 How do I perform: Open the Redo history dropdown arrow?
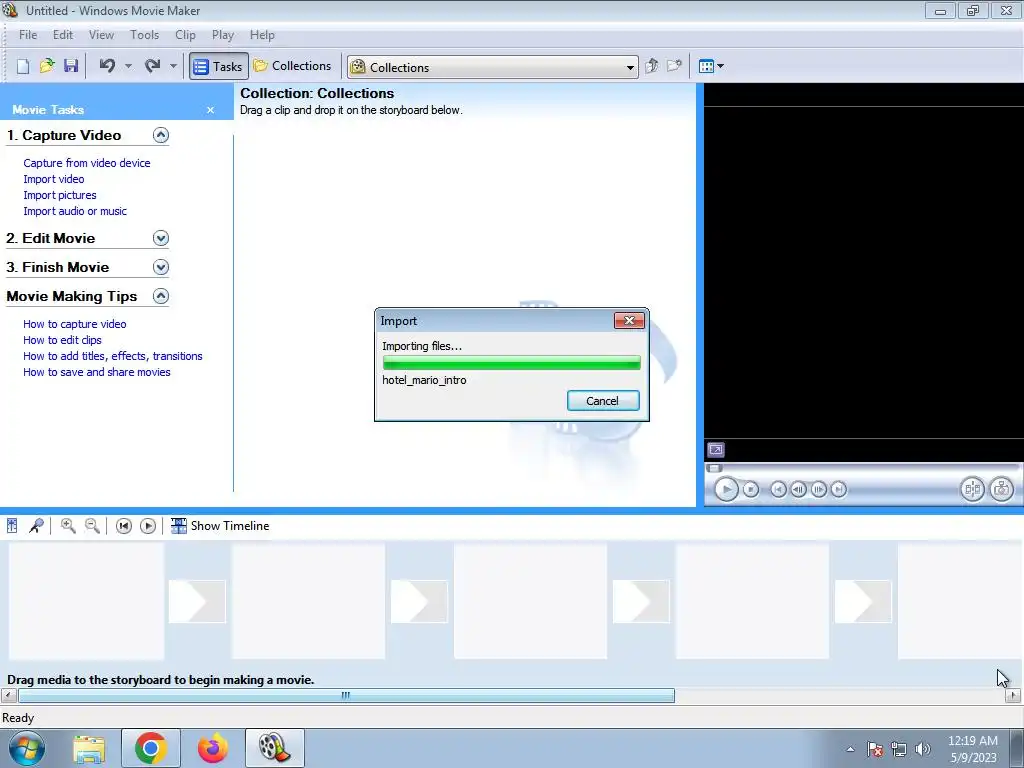pyautogui.click(x=173, y=66)
